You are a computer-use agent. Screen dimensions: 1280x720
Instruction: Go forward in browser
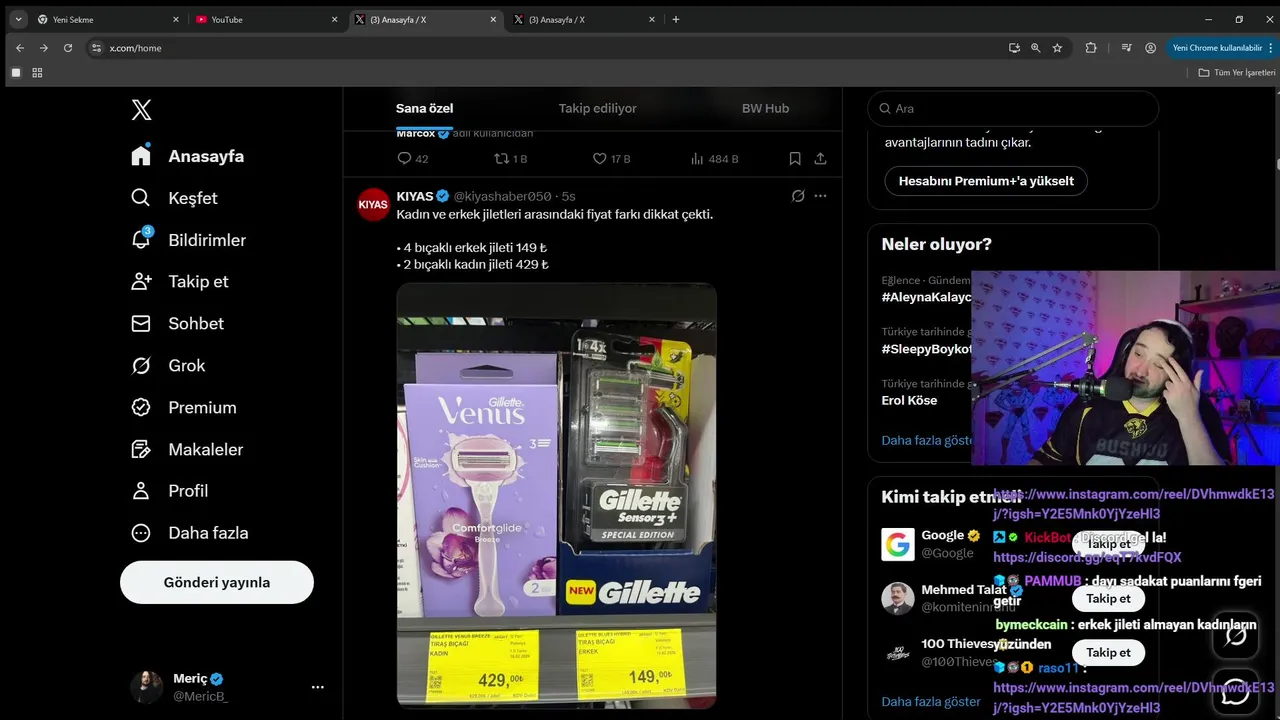coord(44,47)
